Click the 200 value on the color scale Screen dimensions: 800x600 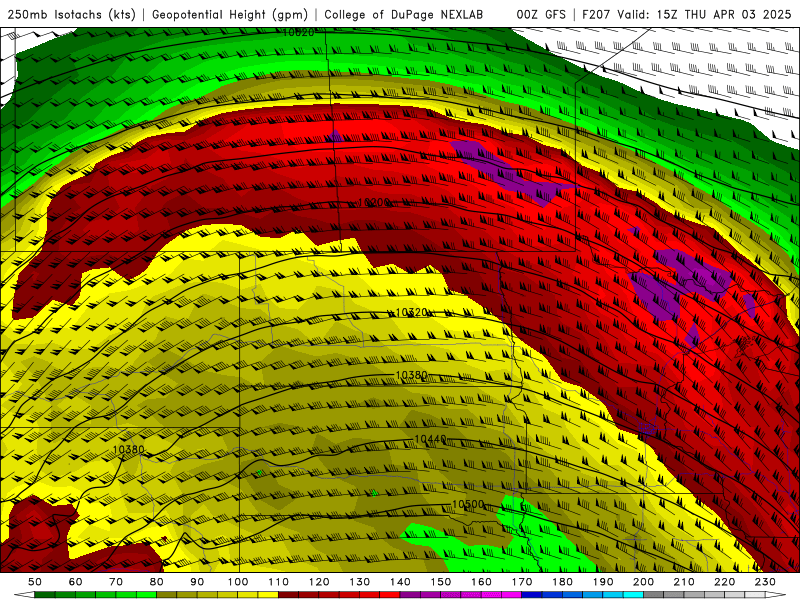click(x=643, y=582)
